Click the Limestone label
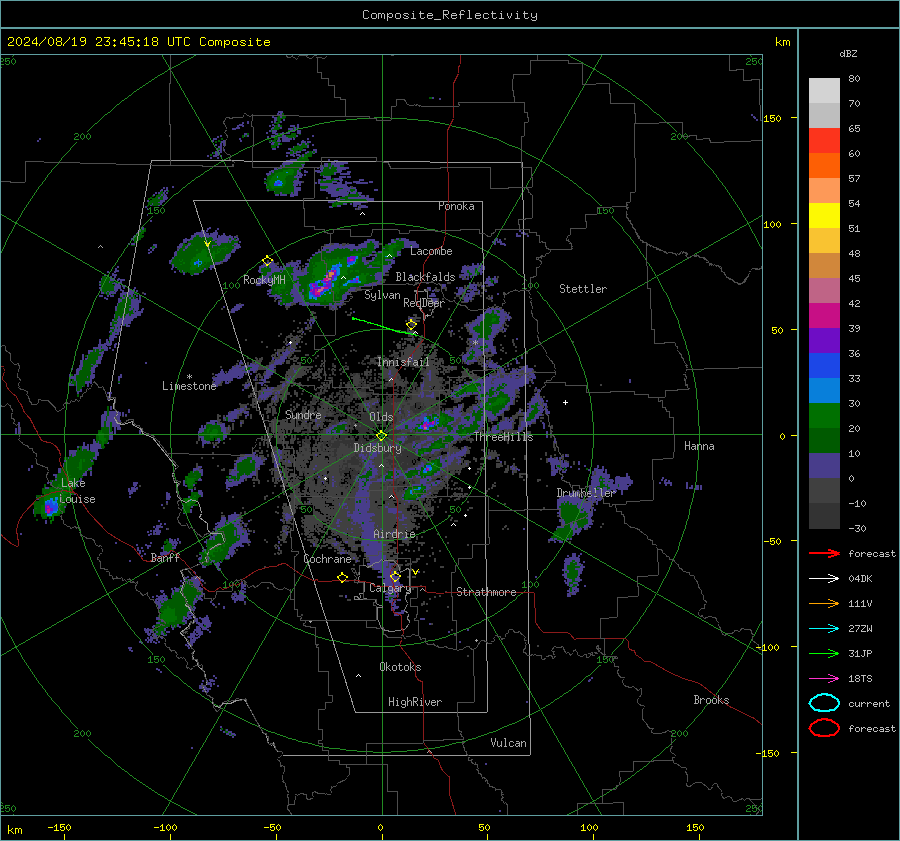900x841 pixels. (x=189, y=386)
